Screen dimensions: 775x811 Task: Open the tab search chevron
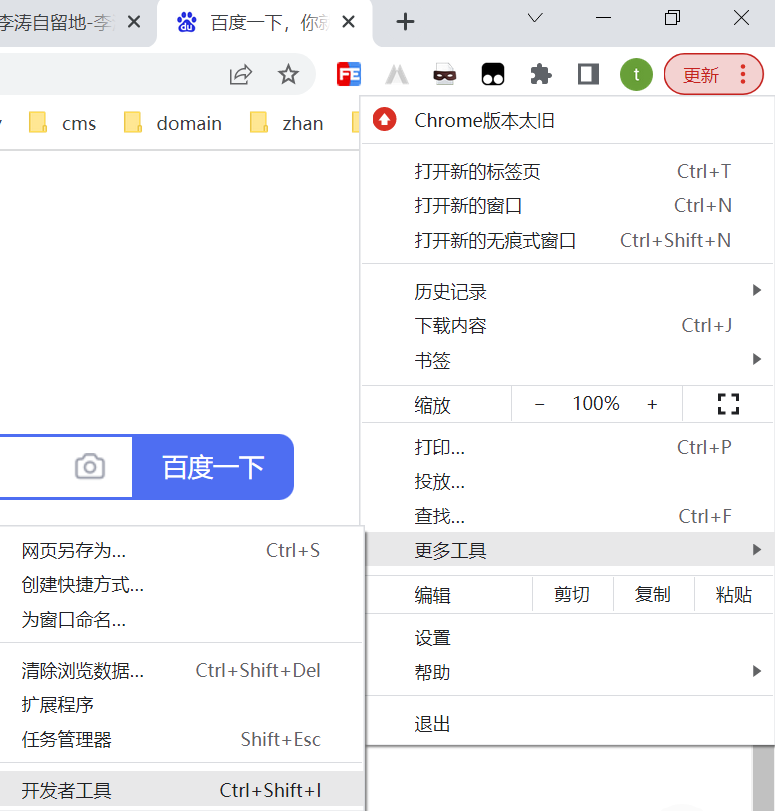[x=535, y=18]
